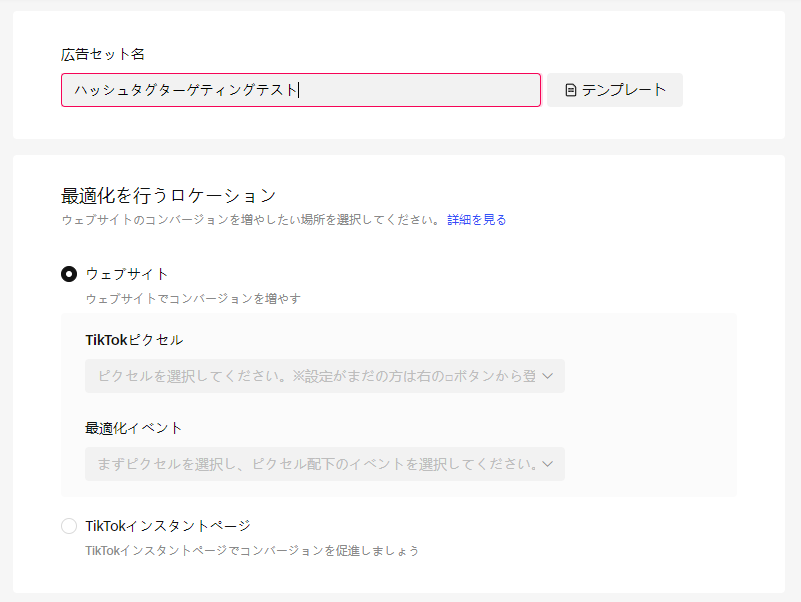Click the chevron arrow in the 最適化イベント dropdown
The width and height of the screenshot is (801, 602).
click(548, 465)
